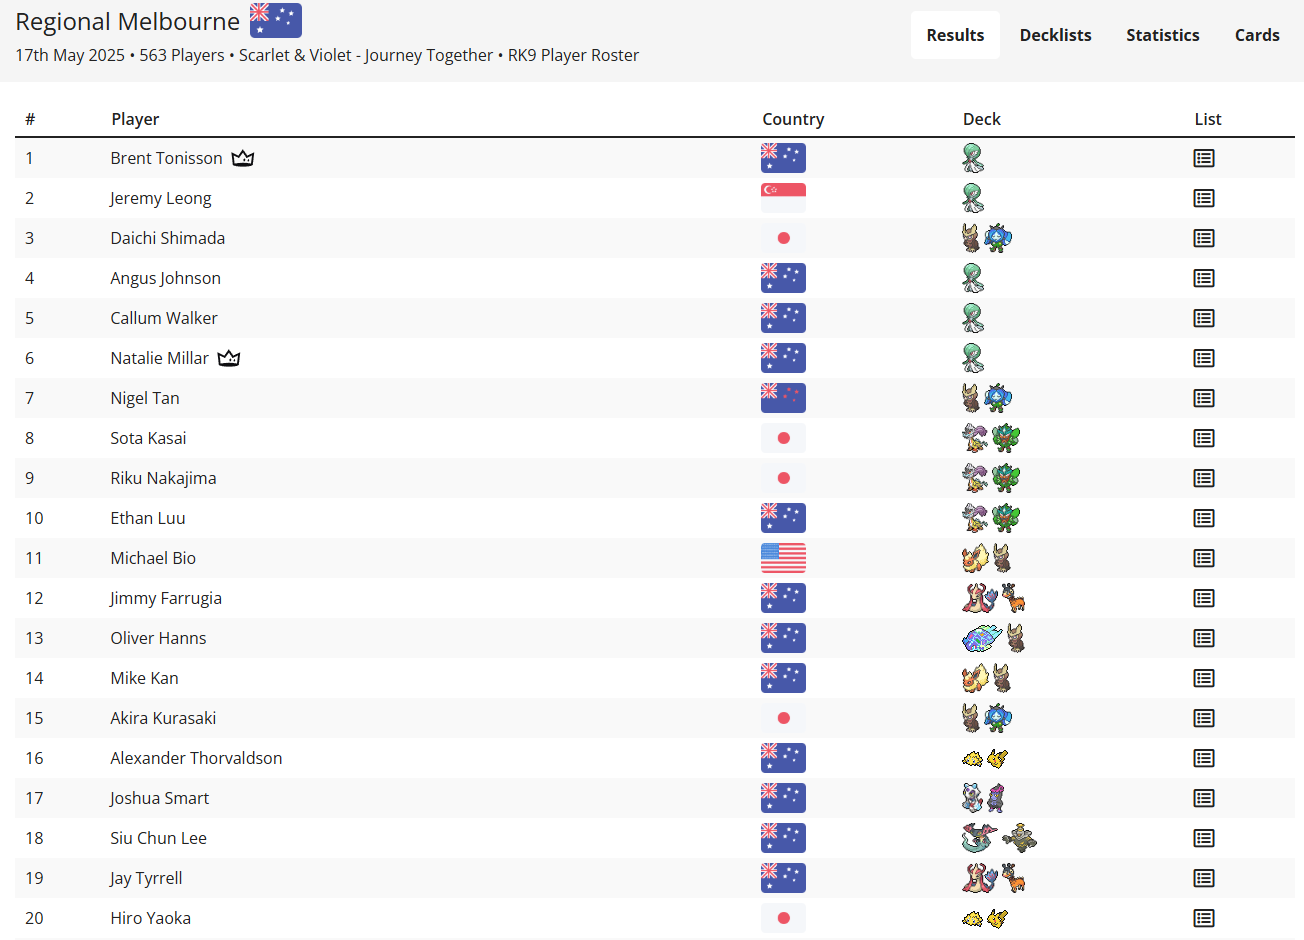
Task: Open Ethan Luu's decklist icon
Action: [1204, 518]
